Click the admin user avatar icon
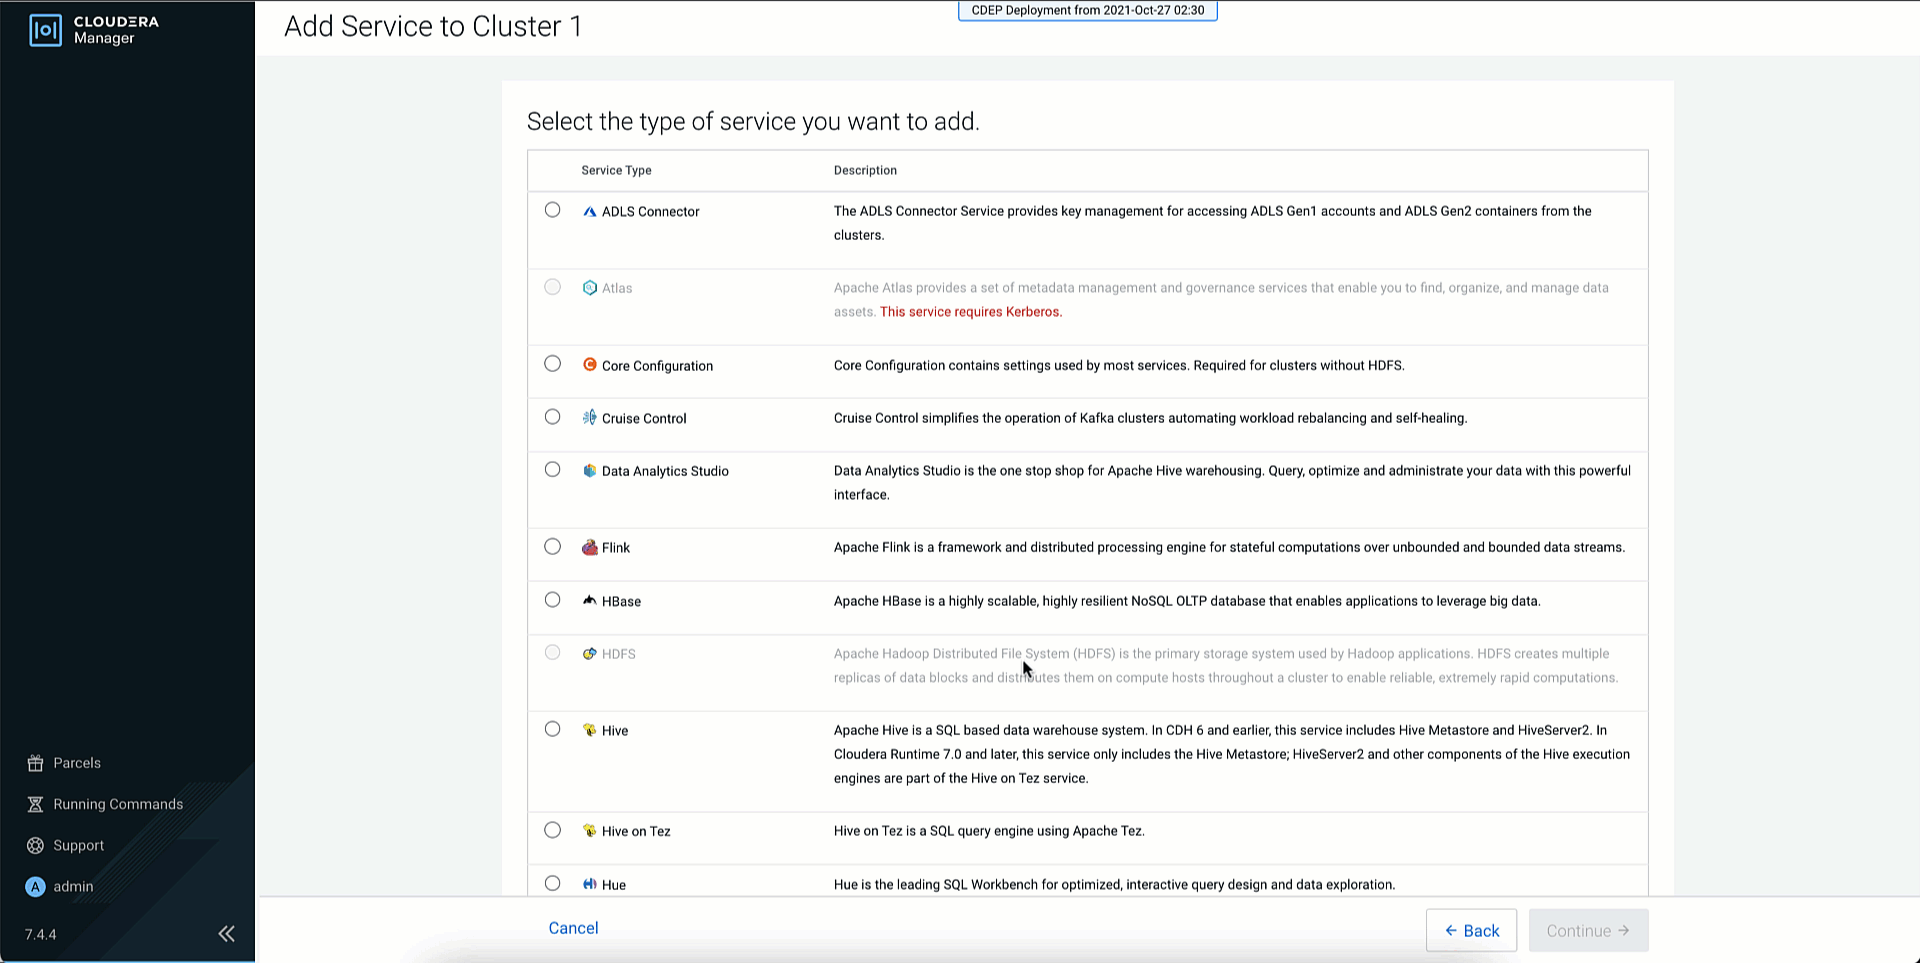This screenshot has width=1920, height=963. [35, 887]
